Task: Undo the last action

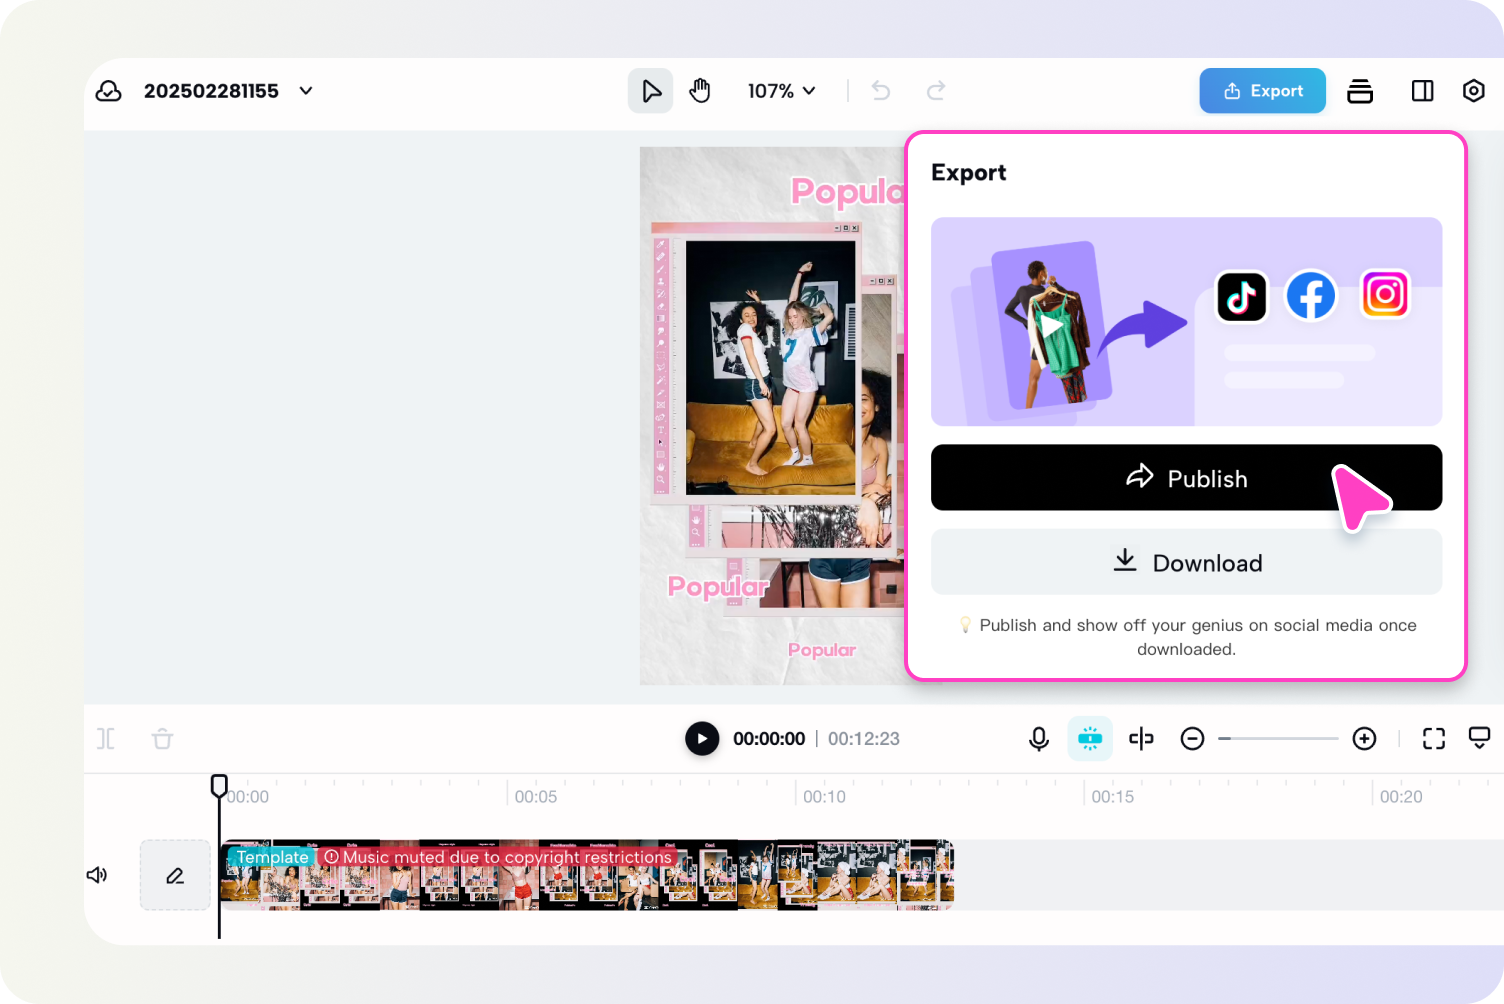Action: (880, 90)
